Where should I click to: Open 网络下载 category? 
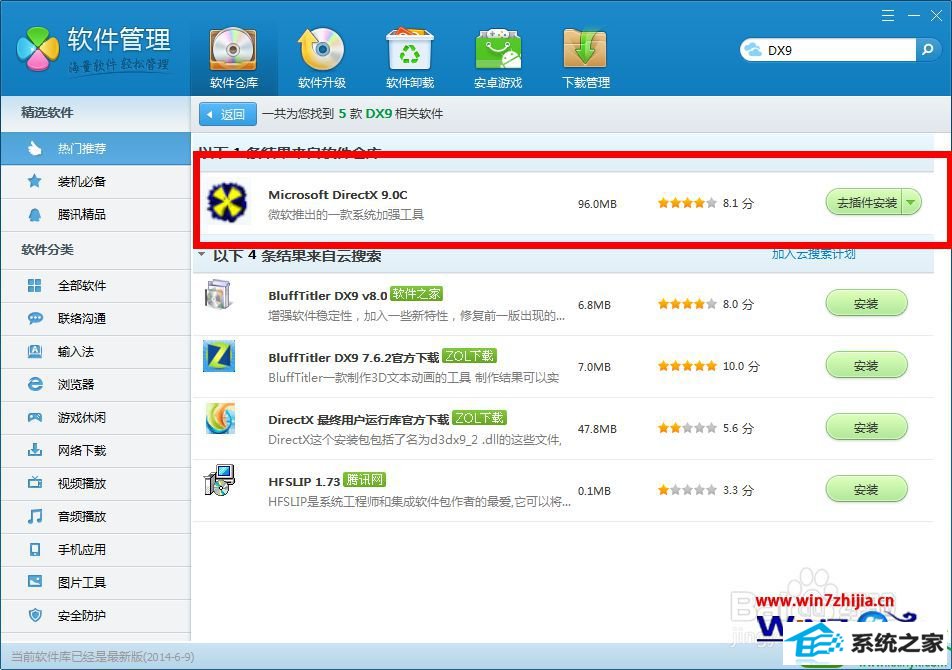95,450
